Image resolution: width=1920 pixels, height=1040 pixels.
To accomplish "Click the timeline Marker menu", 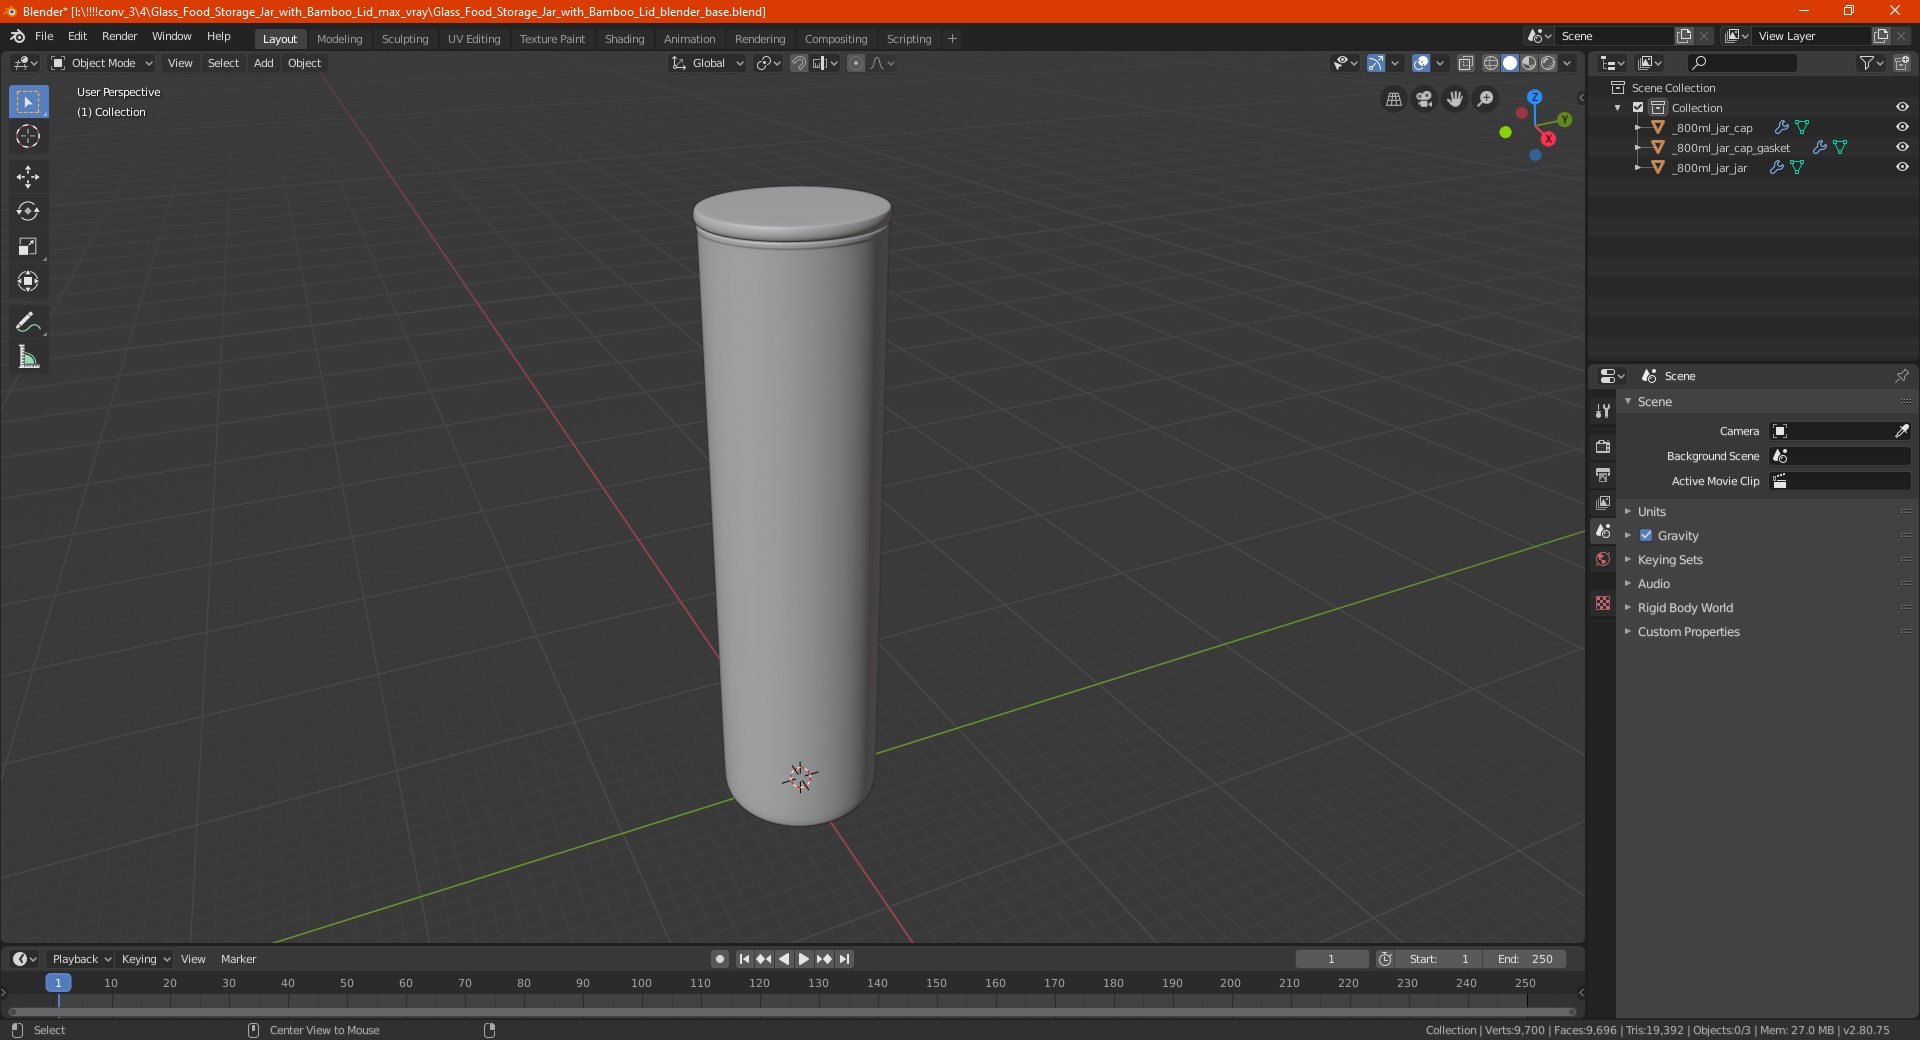I will pyautogui.click(x=238, y=959).
